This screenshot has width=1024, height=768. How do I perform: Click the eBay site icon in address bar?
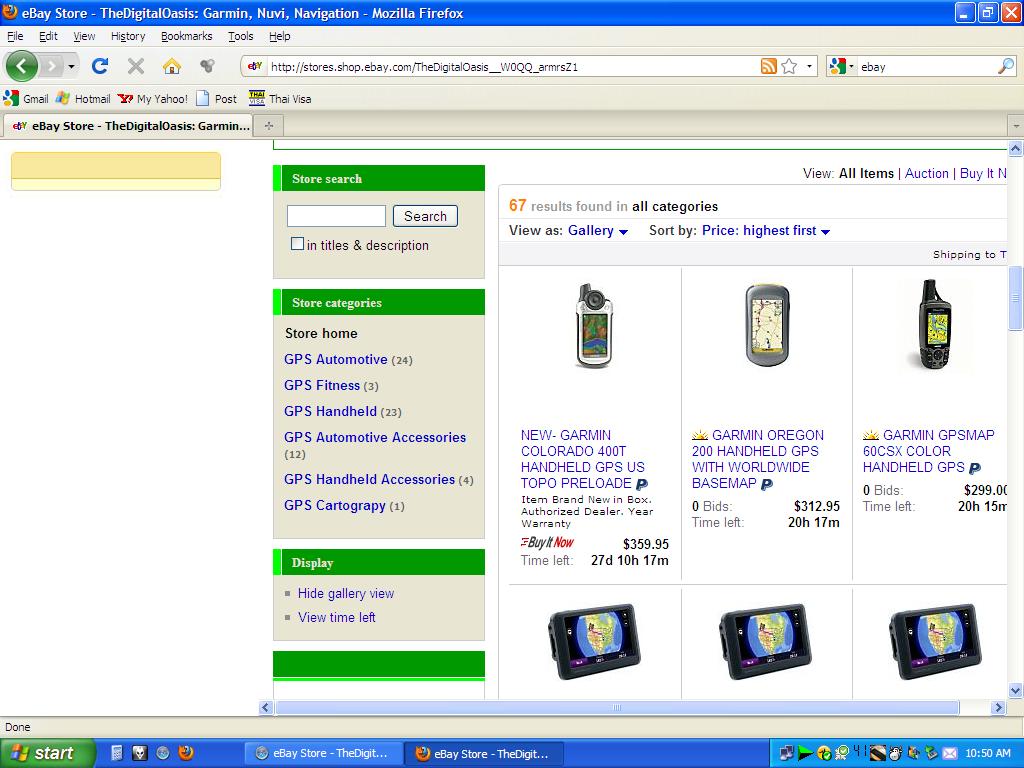point(255,66)
